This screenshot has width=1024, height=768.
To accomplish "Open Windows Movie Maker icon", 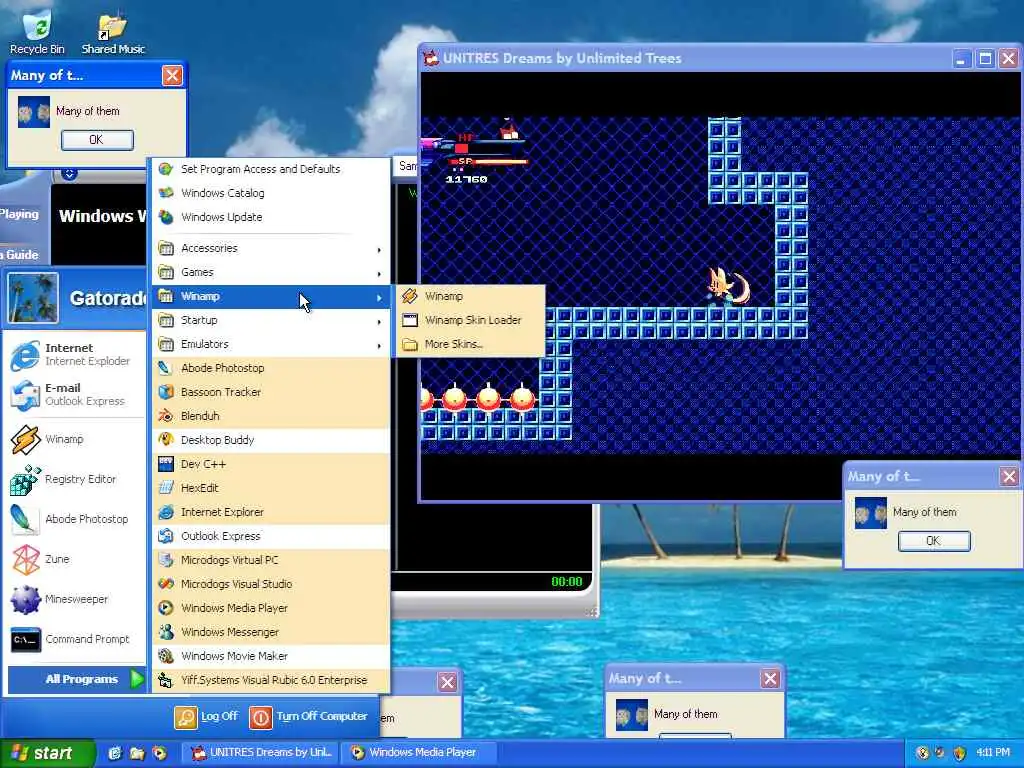I will (166, 656).
